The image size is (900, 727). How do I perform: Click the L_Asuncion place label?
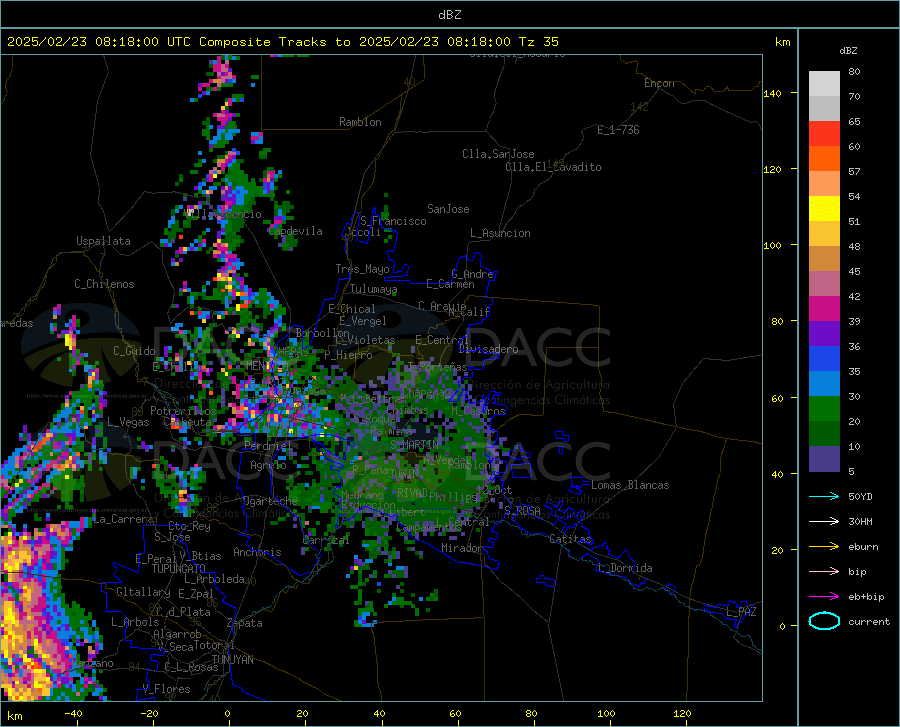500,233
